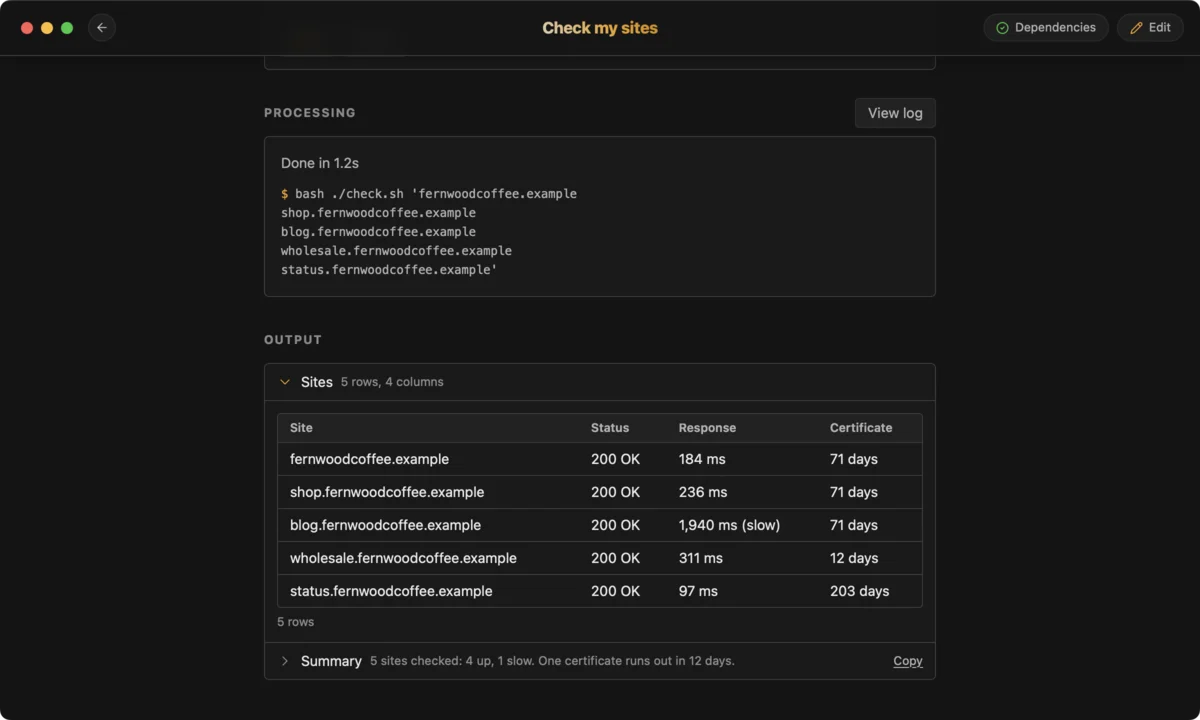This screenshot has width=1200, height=720.
Task: Click the Edit button
Action: click(1150, 28)
